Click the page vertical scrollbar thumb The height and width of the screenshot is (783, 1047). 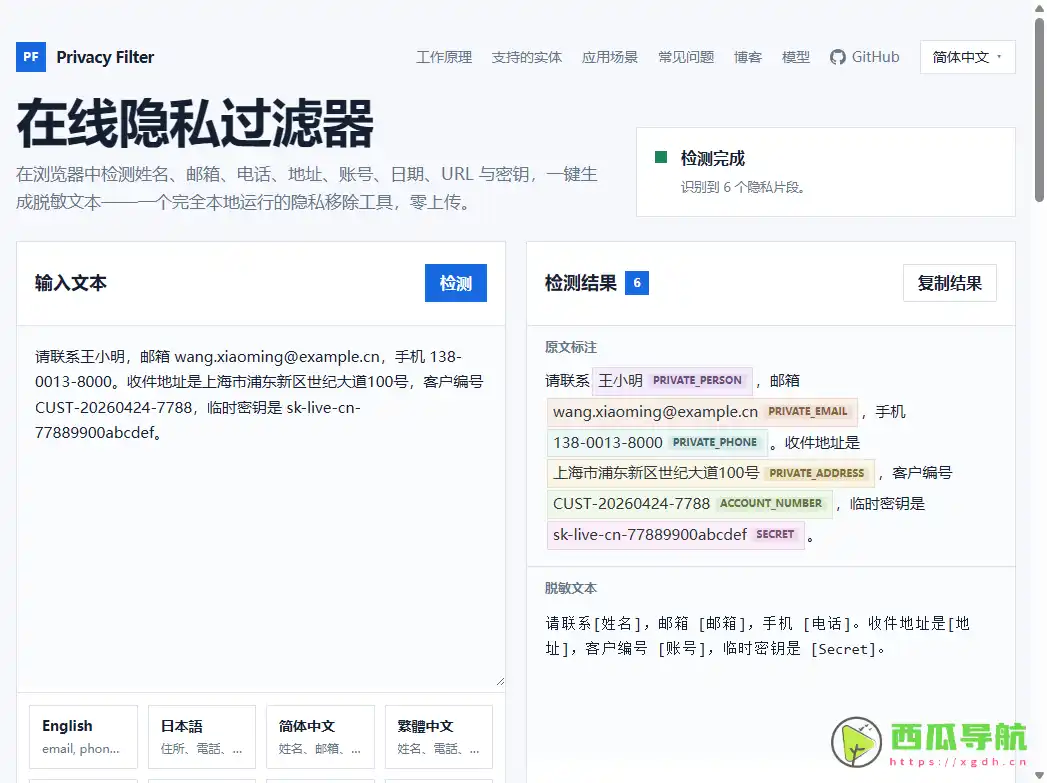coord(1039,110)
